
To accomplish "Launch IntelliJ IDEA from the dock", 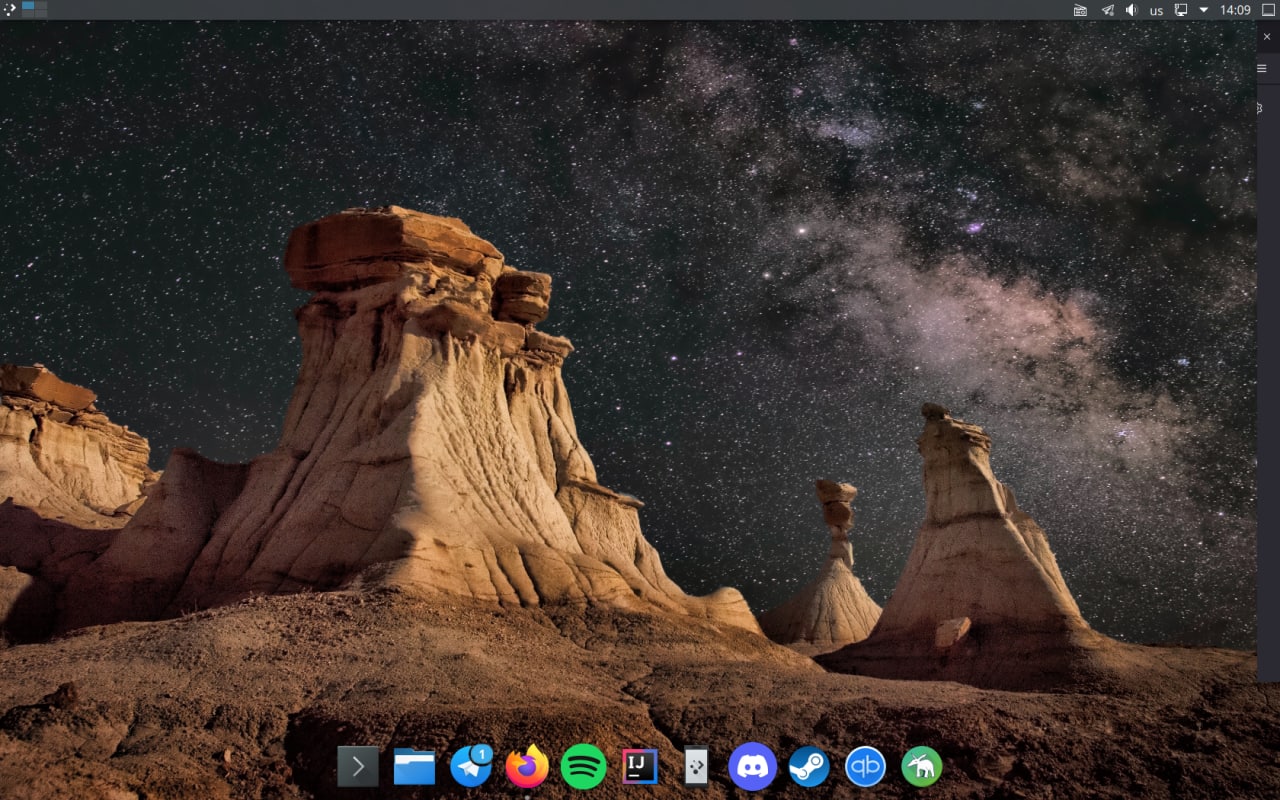I will coord(640,766).
